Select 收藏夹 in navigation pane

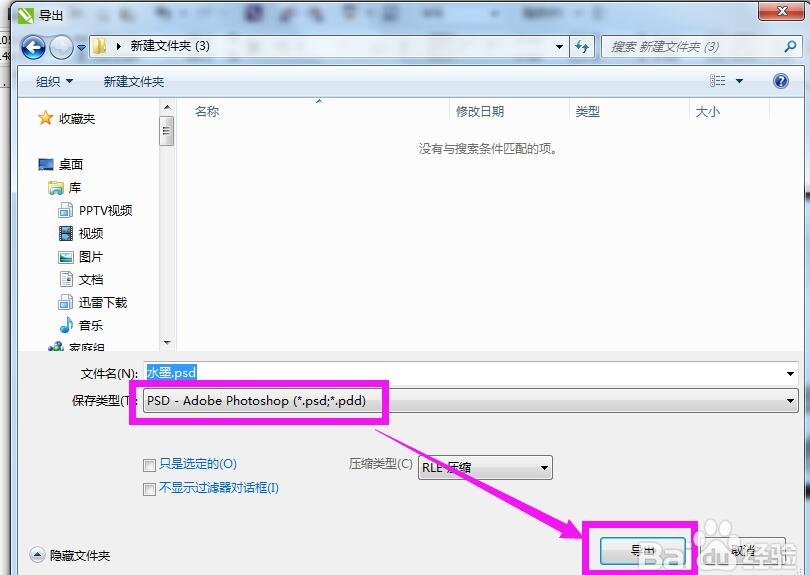(x=76, y=119)
